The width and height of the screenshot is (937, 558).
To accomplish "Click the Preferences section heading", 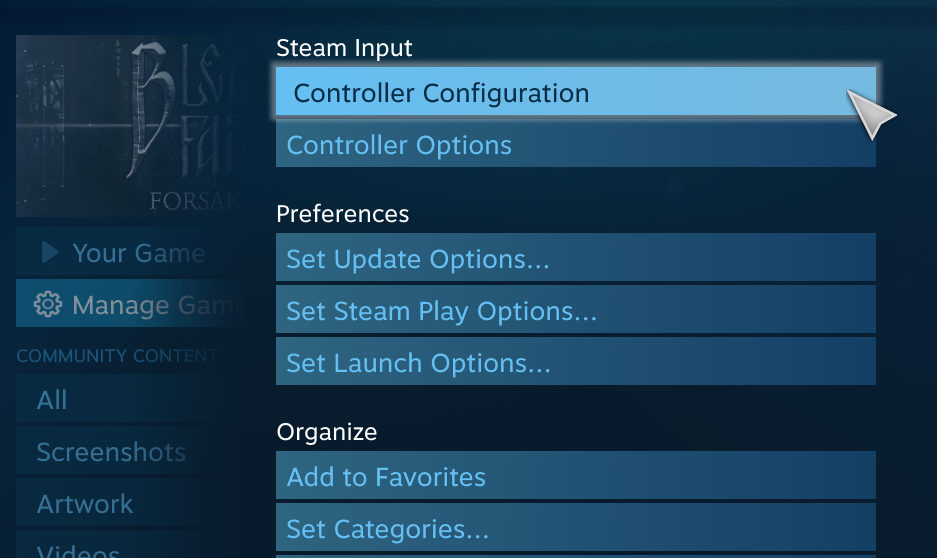I will (x=342, y=214).
